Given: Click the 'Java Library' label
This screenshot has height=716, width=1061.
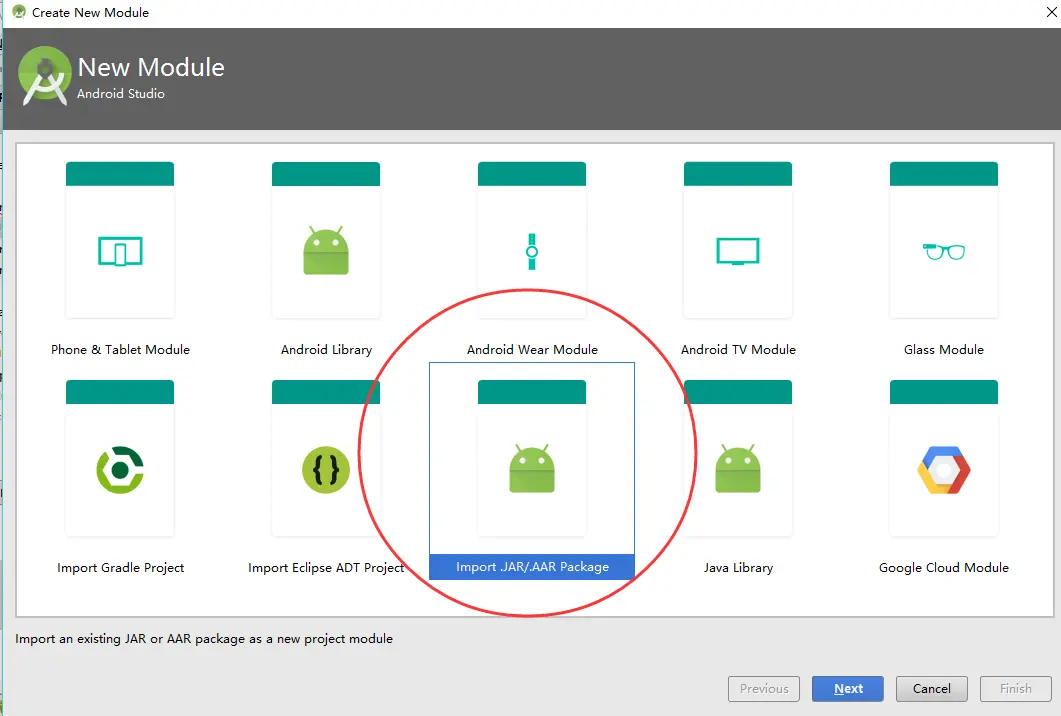Looking at the screenshot, I should (x=738, y=567).
